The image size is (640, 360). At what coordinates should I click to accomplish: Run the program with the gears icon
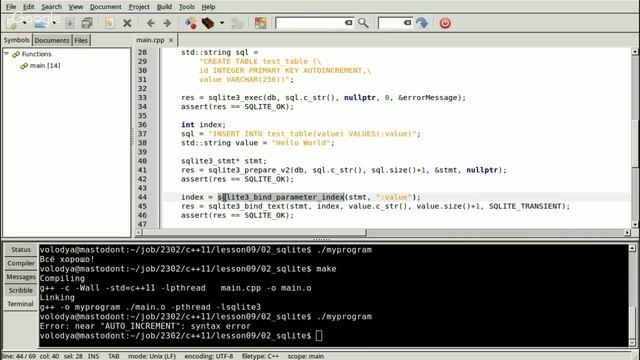(237, 23)
